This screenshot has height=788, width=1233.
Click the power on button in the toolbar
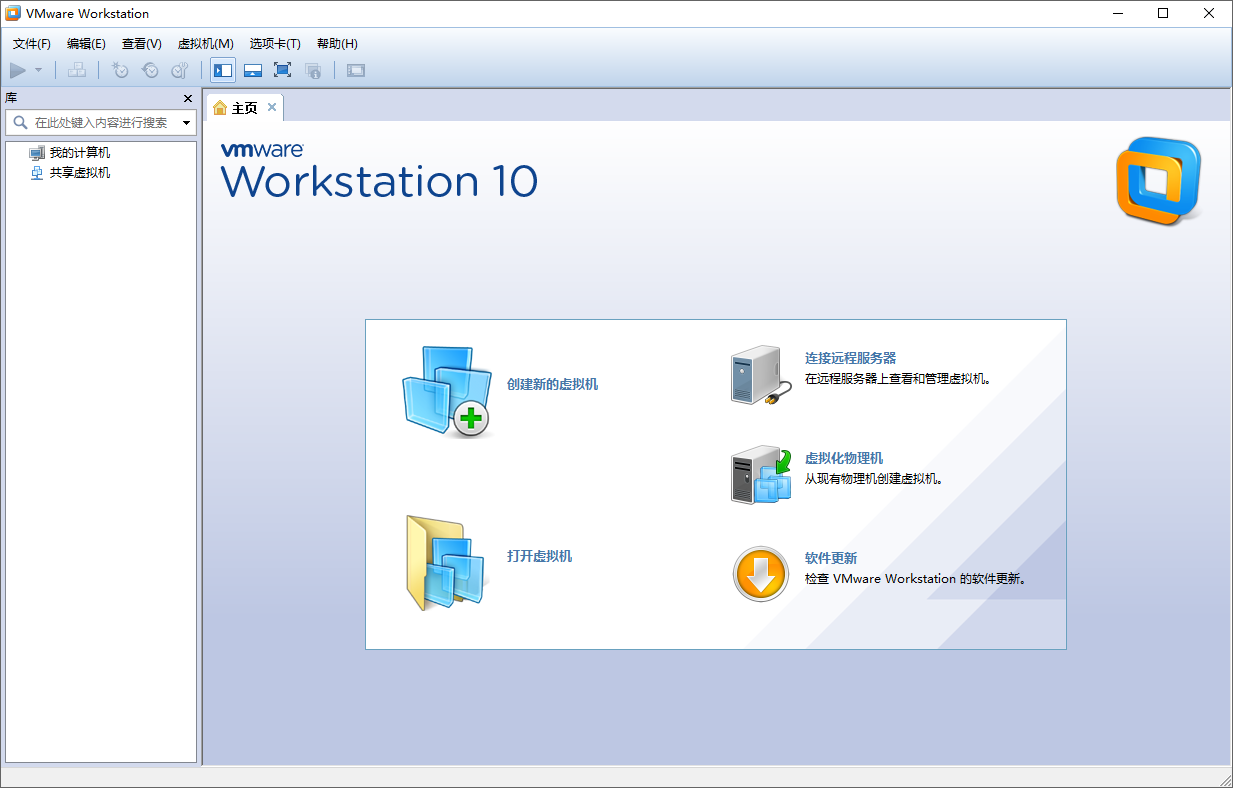click(x=17, y=70)
